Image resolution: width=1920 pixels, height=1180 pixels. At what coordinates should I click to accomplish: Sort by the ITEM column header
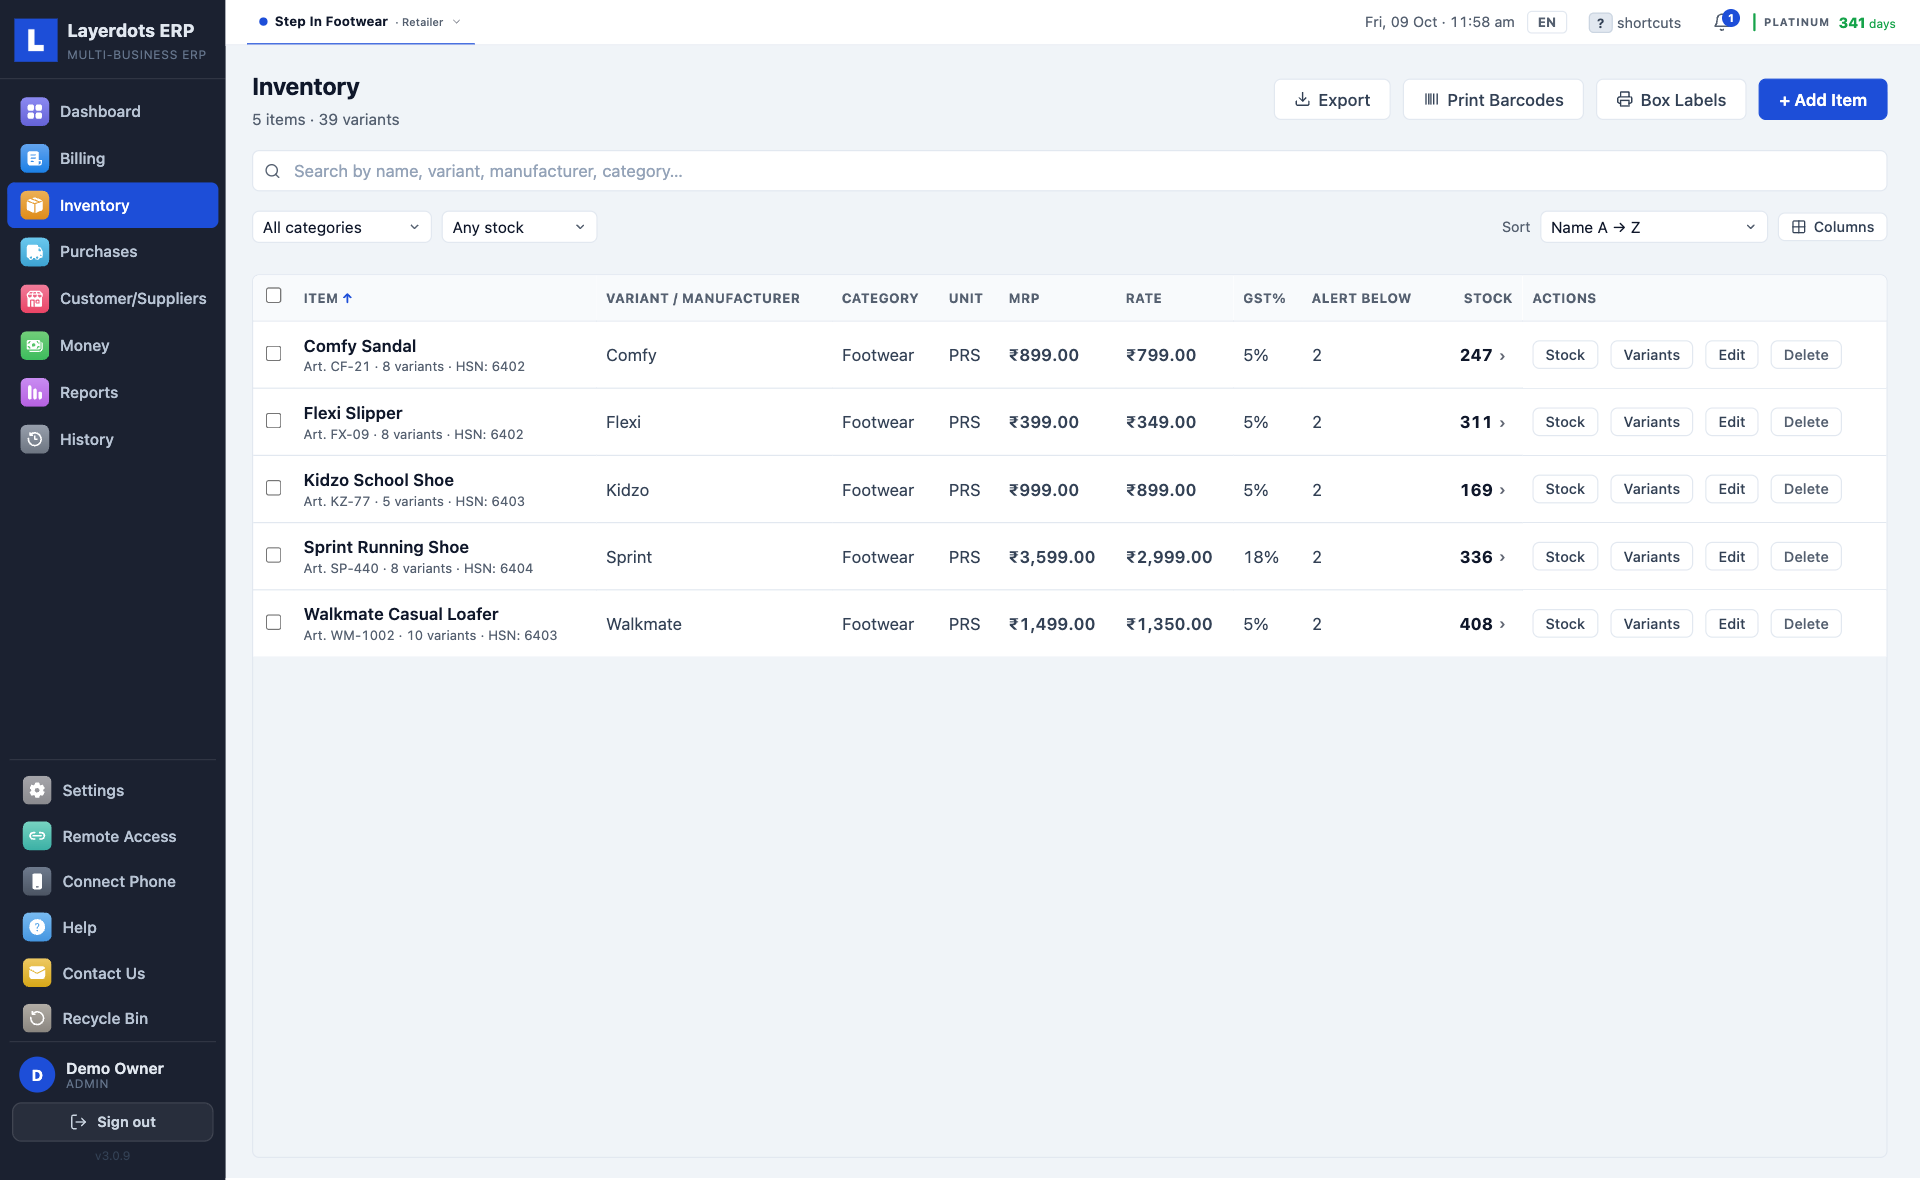(328, 298)
